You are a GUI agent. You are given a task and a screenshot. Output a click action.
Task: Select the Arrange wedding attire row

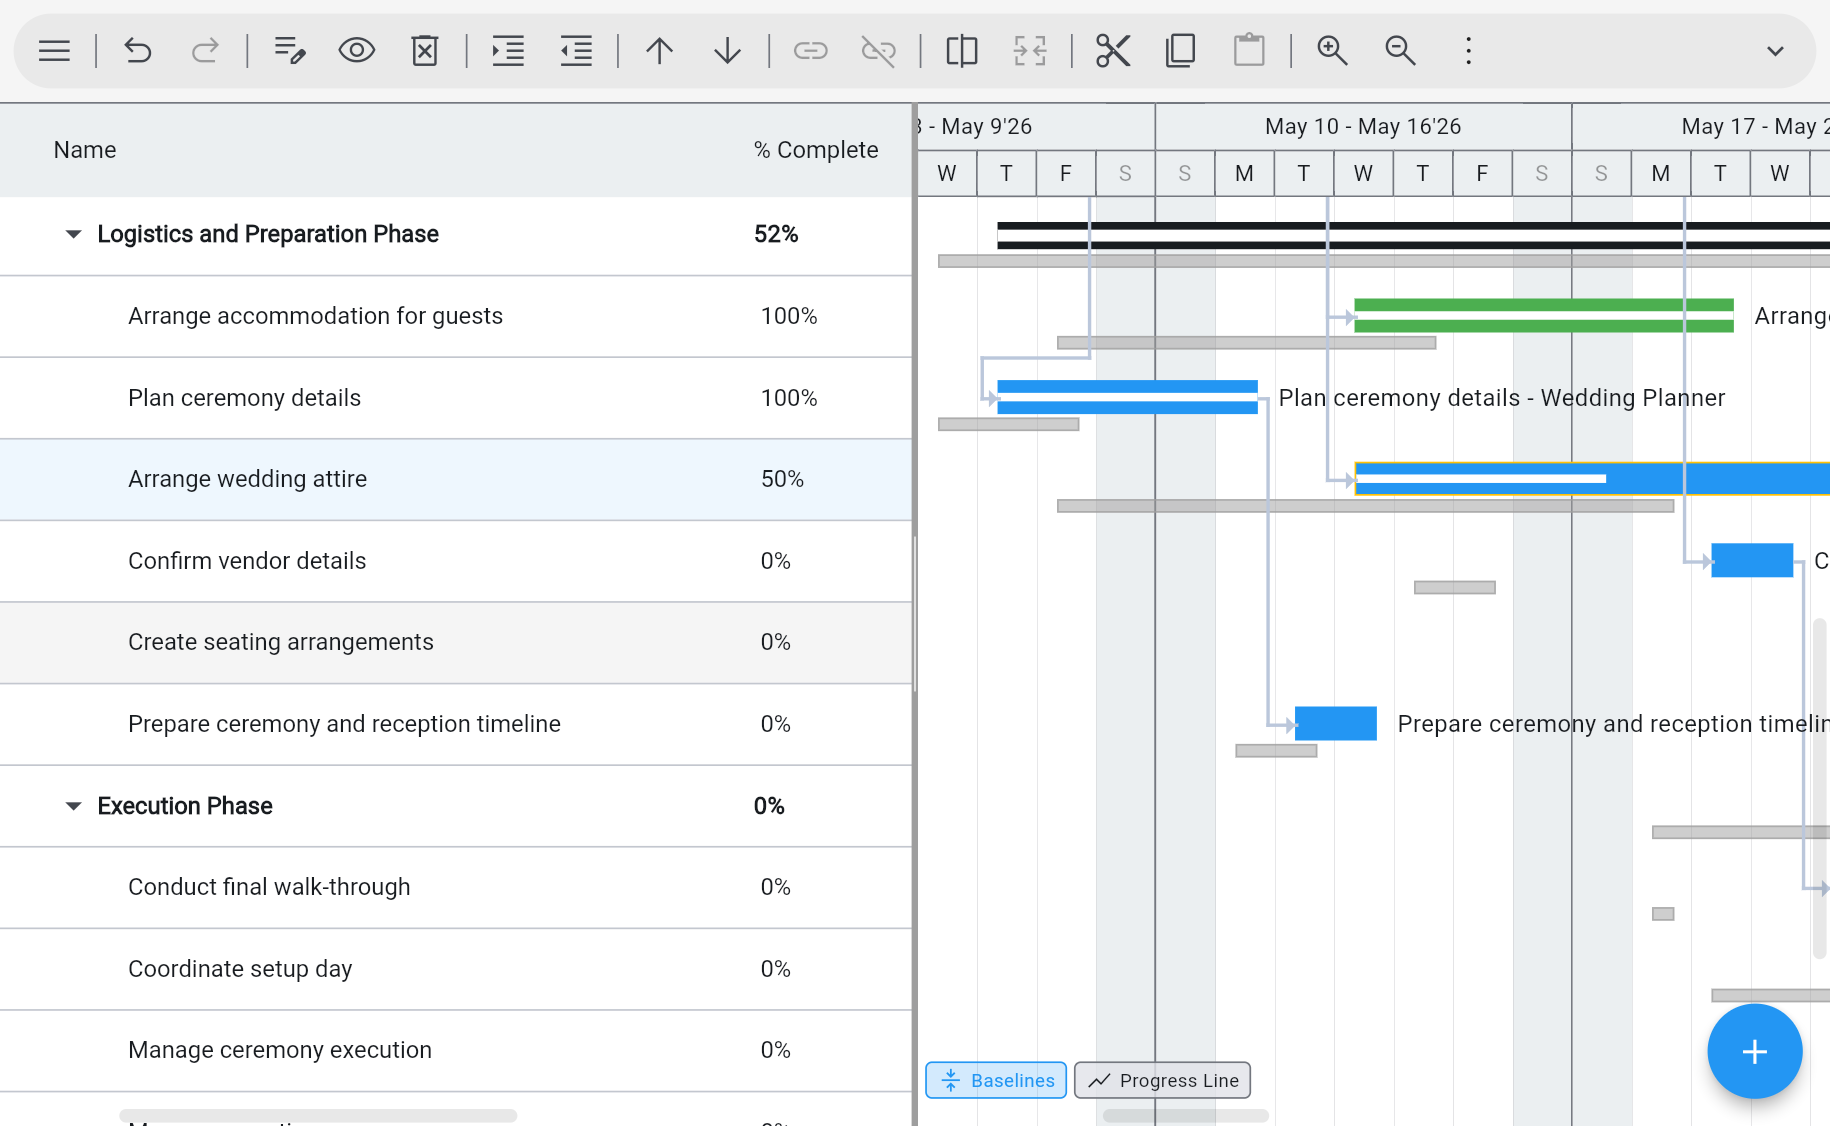pos(247,479)
